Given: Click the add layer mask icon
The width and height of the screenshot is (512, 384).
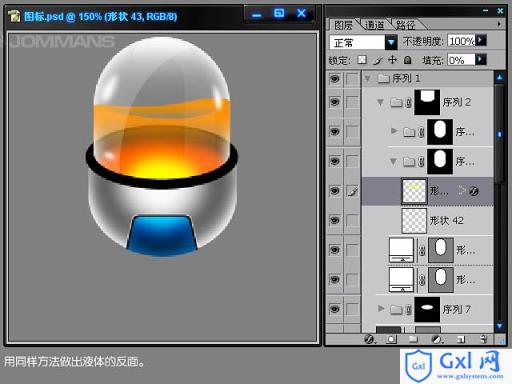Looking at the screenshot, I should point(391,339).
